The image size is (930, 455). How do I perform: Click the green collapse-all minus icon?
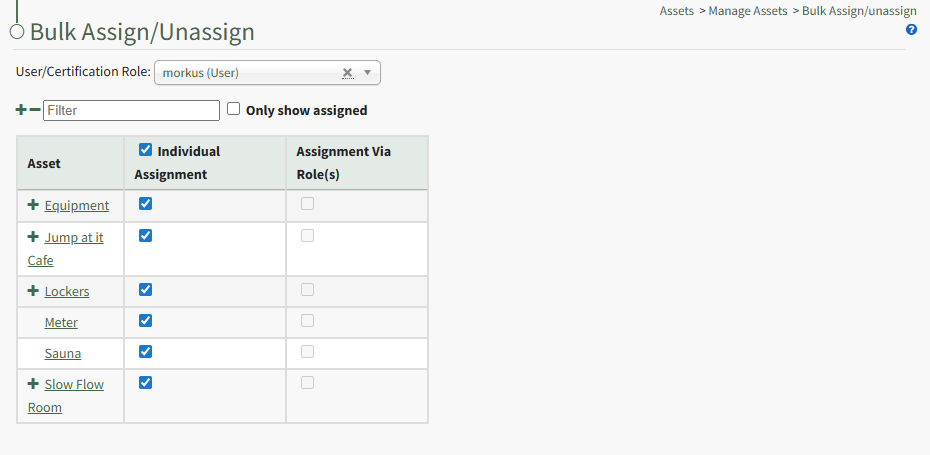35,110
